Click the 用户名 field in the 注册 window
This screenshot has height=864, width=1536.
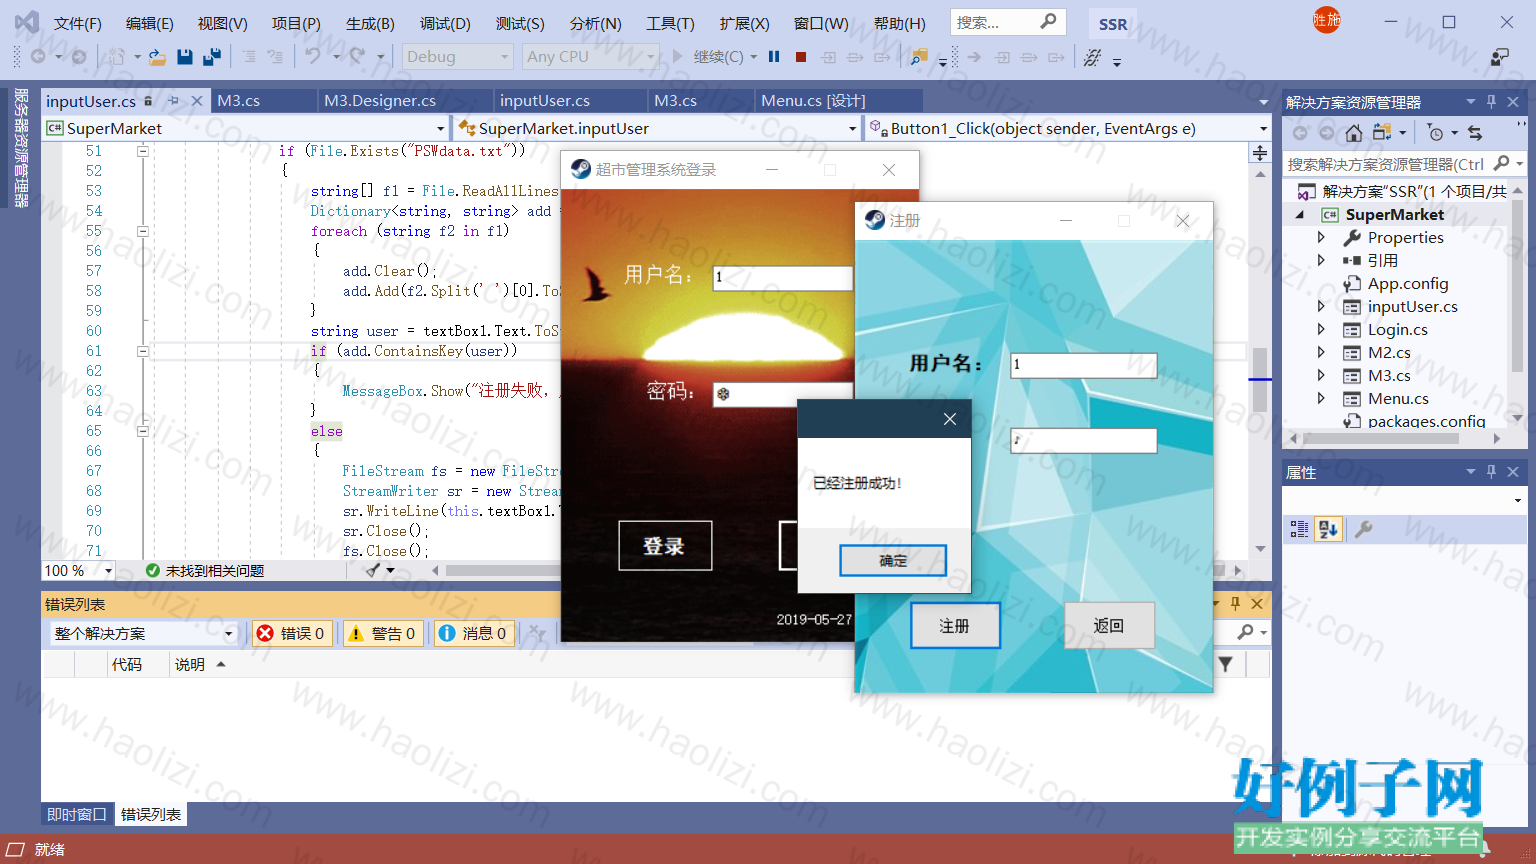pyautogui.click(x=1083, y=365)
